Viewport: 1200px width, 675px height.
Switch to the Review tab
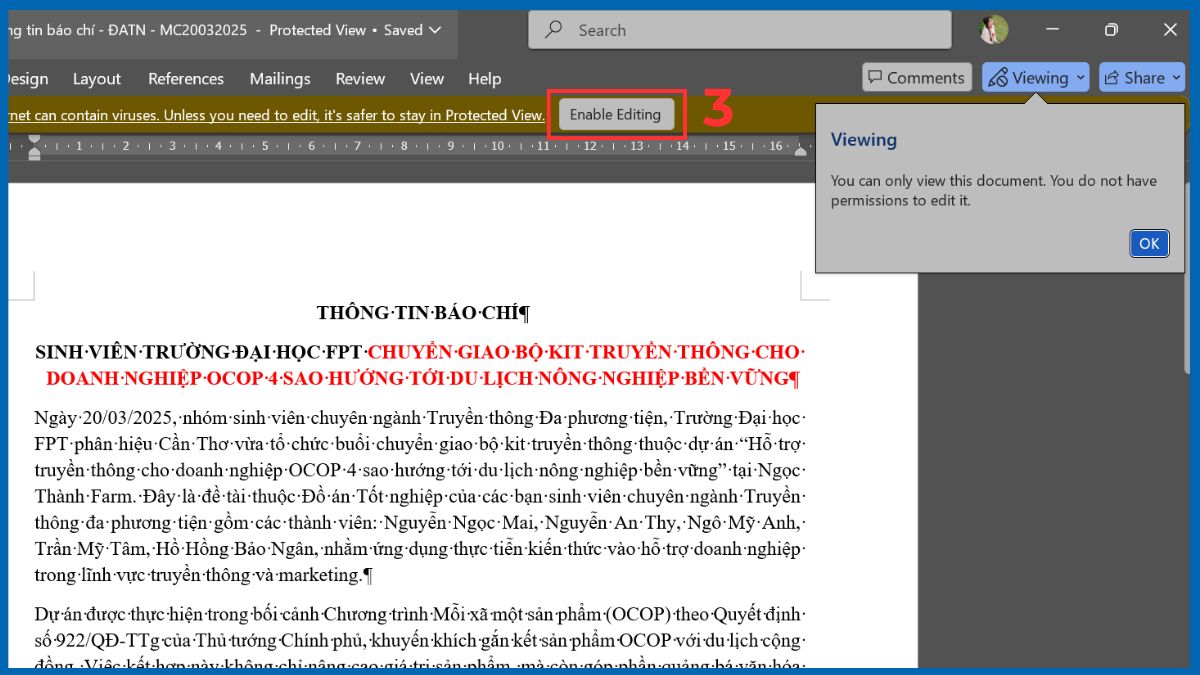tap(360, 78)
